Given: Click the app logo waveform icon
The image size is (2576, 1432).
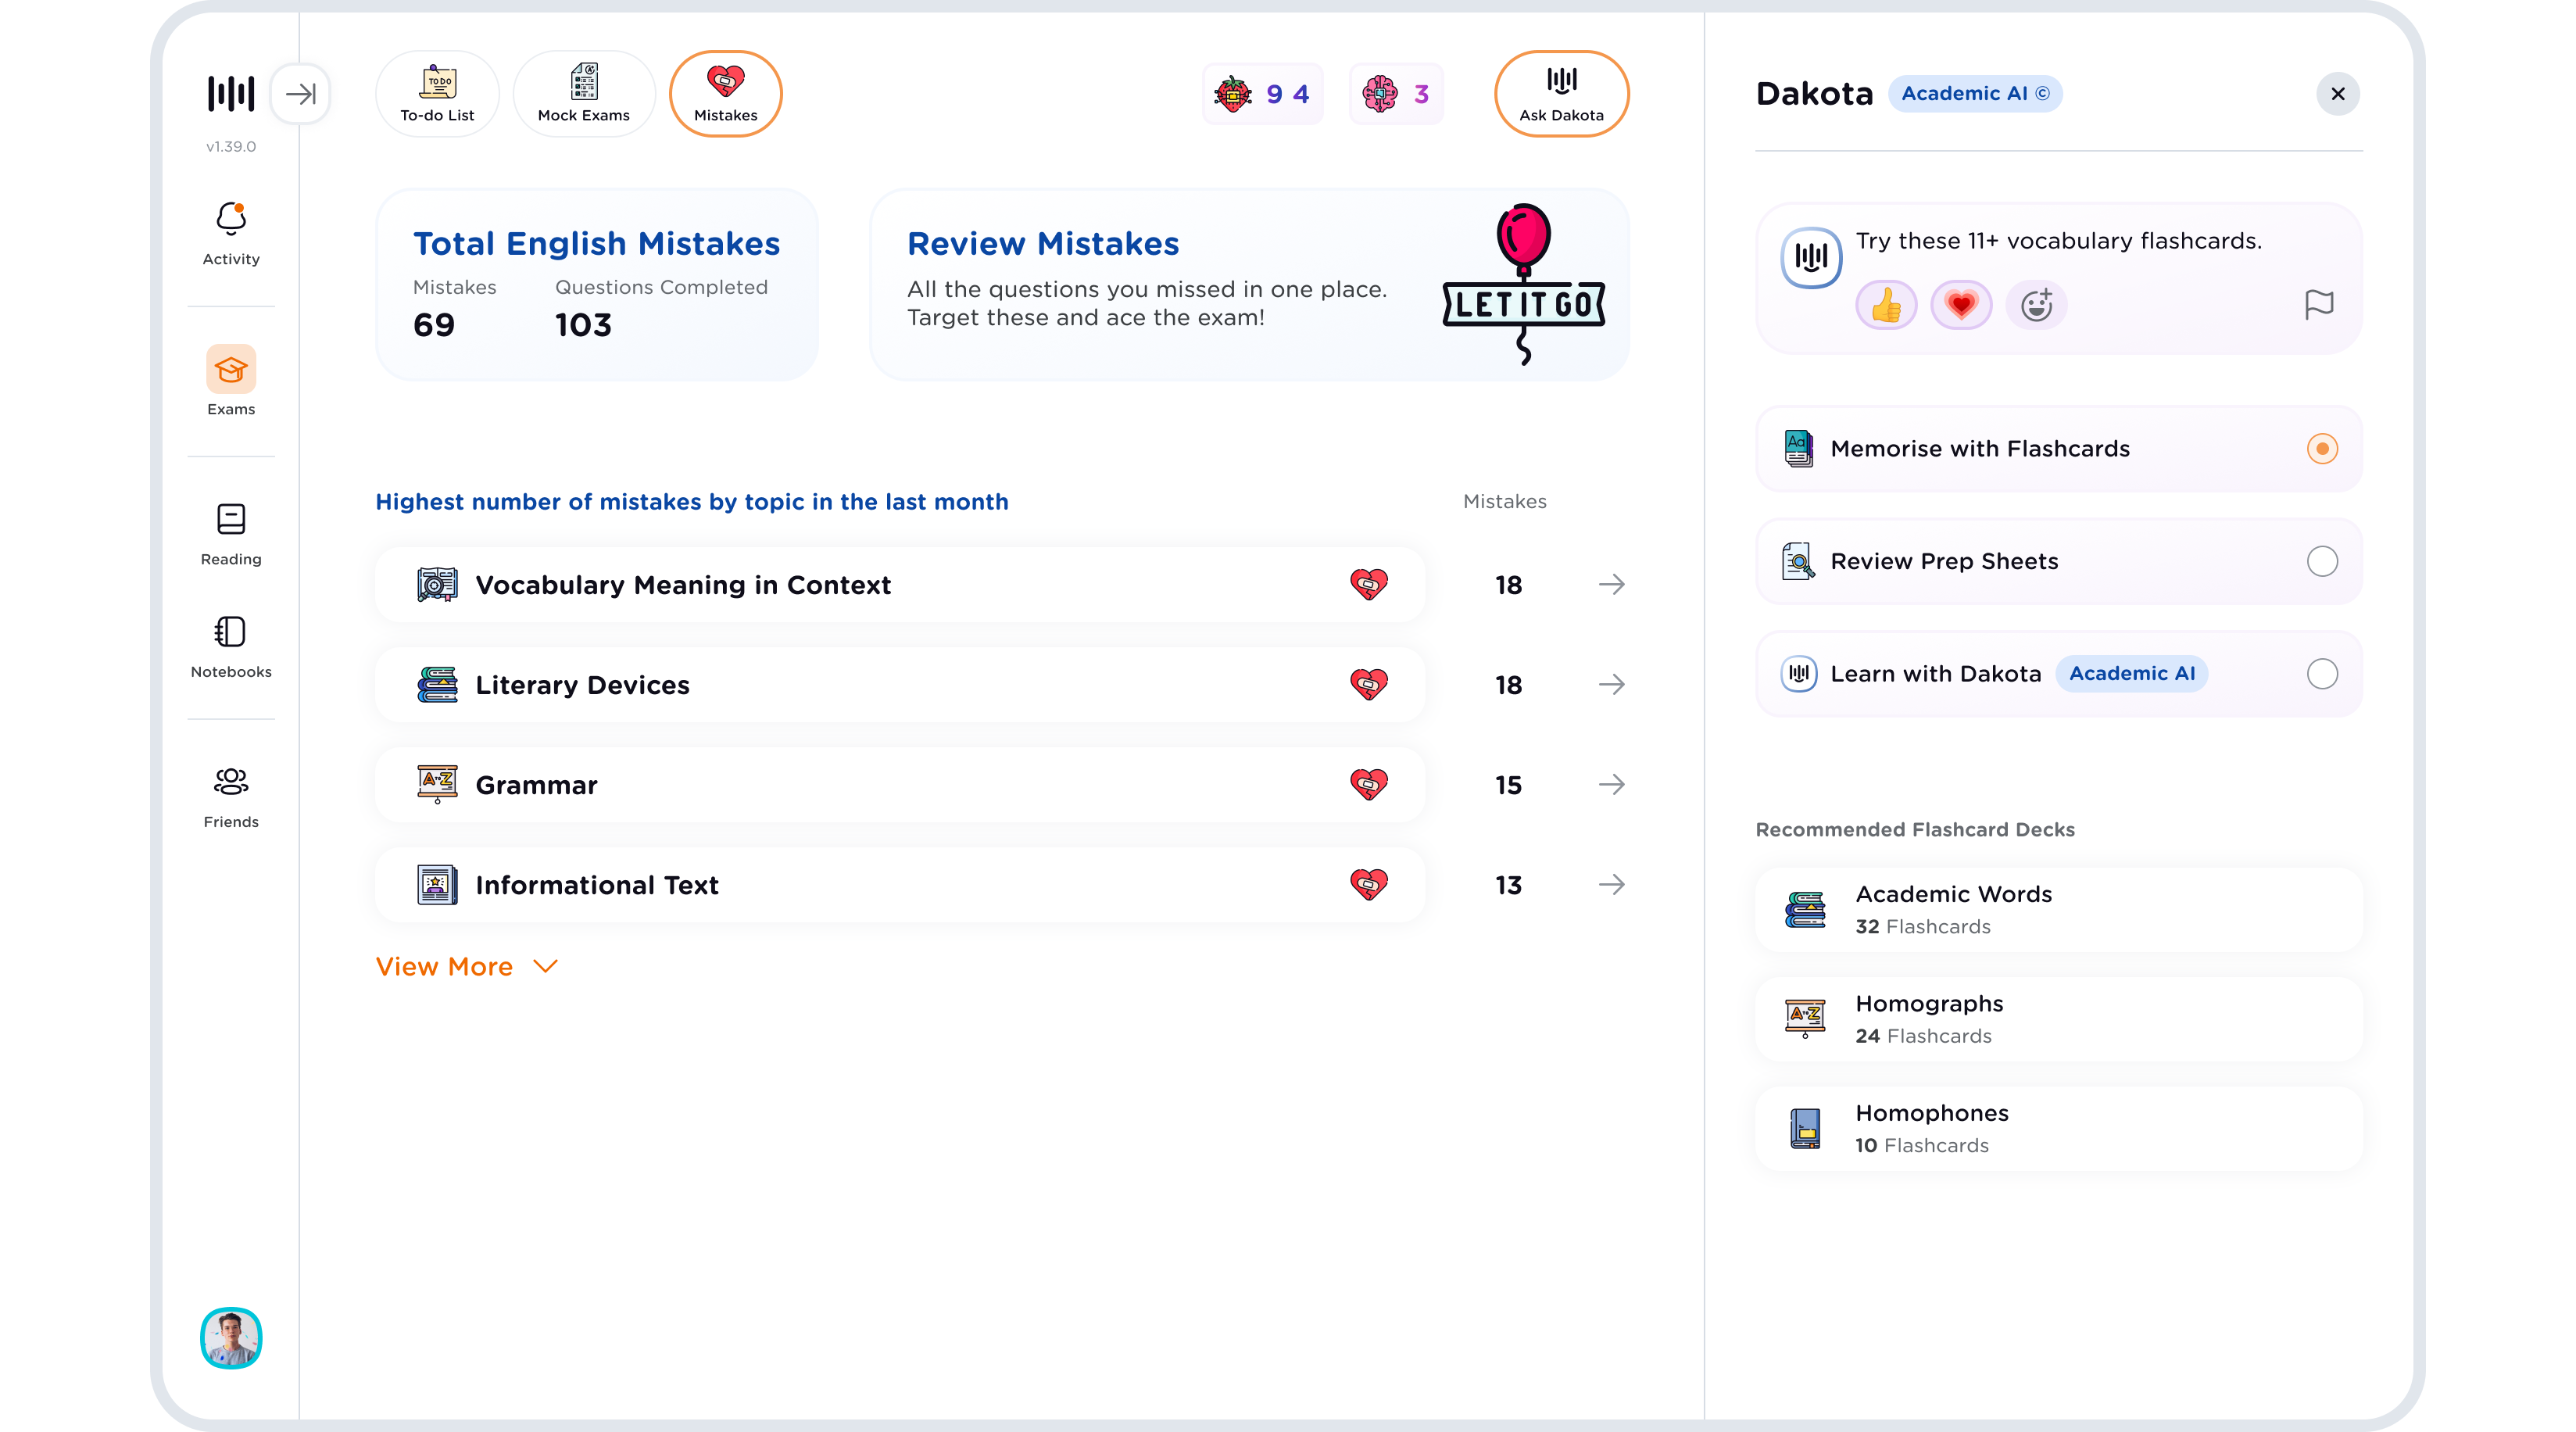Looking at the screenshot, I should point(231,93).
